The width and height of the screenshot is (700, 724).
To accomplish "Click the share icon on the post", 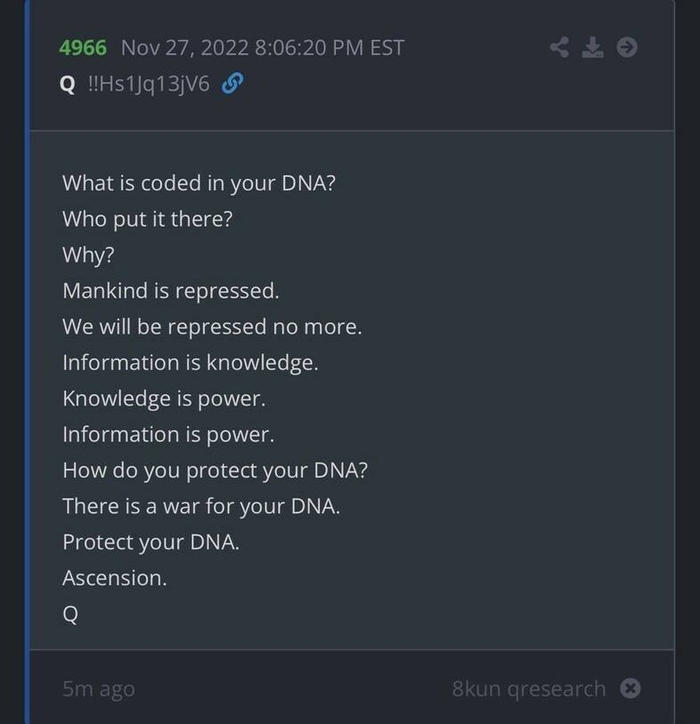I will [561, 47].
